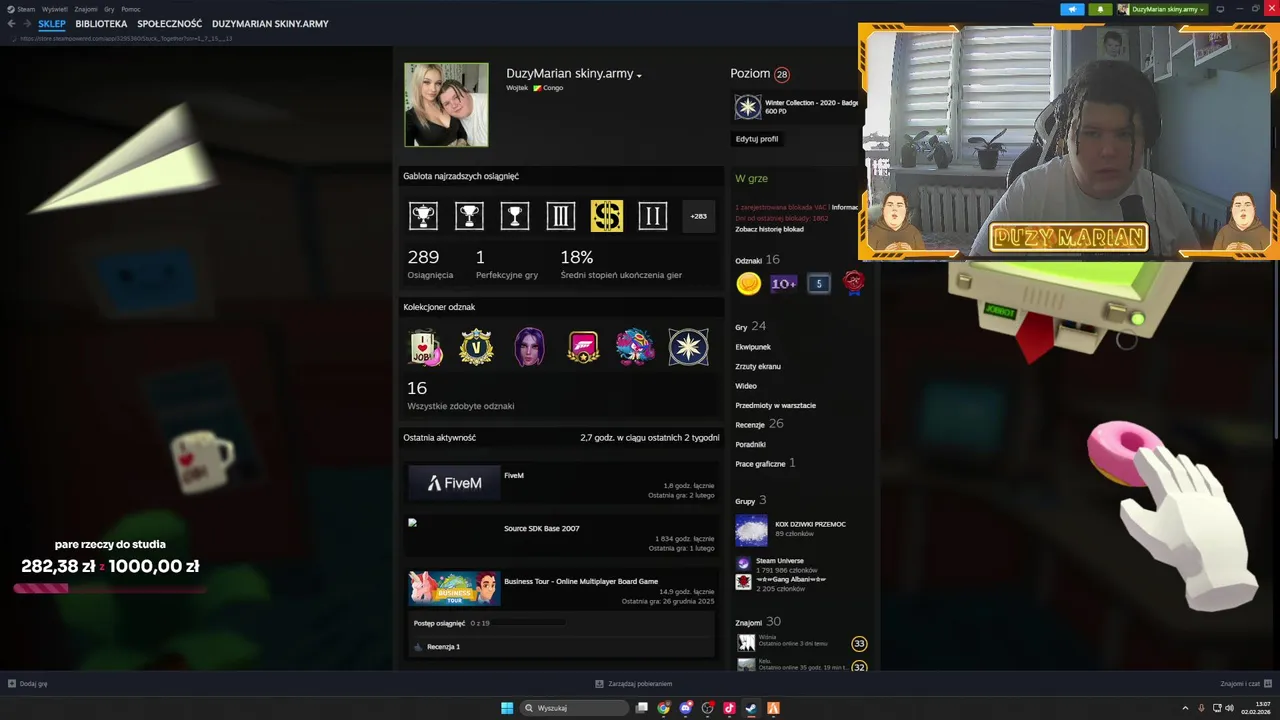
Task: Open the Zrzuty ekranu link
Action: coord(758,366)
